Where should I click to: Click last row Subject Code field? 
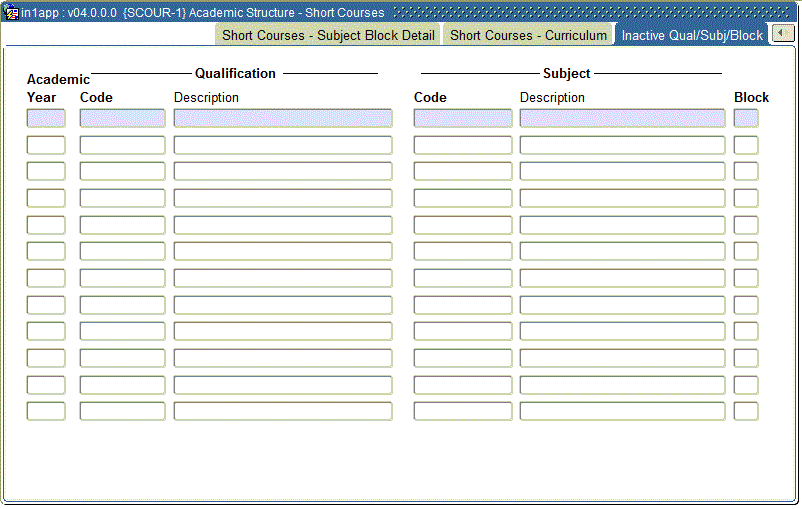click(463, 411)
